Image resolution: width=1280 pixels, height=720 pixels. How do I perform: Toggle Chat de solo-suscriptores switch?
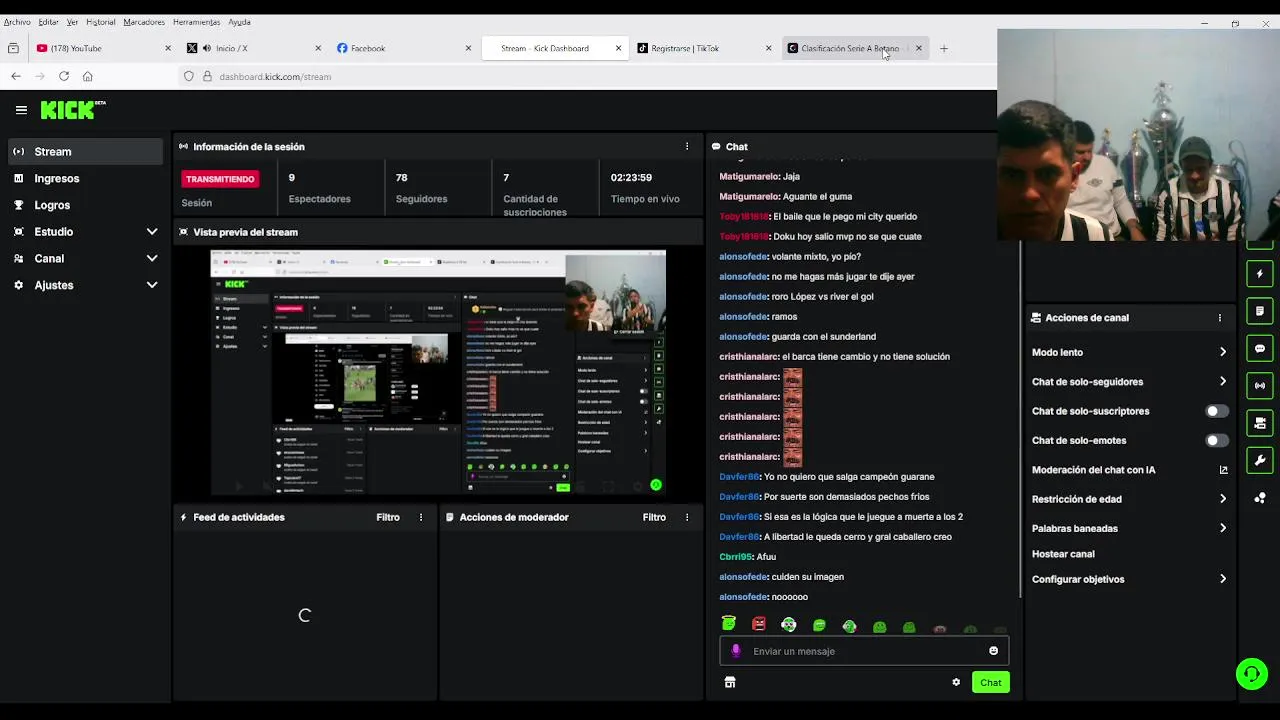pos(1216,411)
